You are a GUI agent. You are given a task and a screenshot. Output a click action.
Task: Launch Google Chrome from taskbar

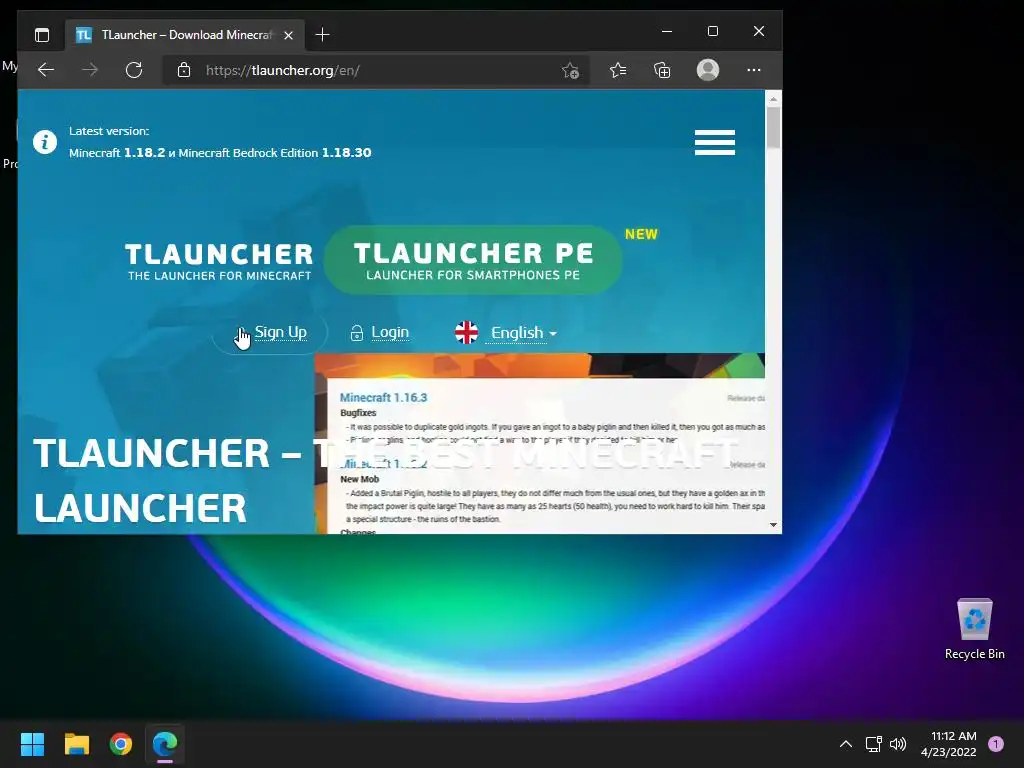click(121, 744)
